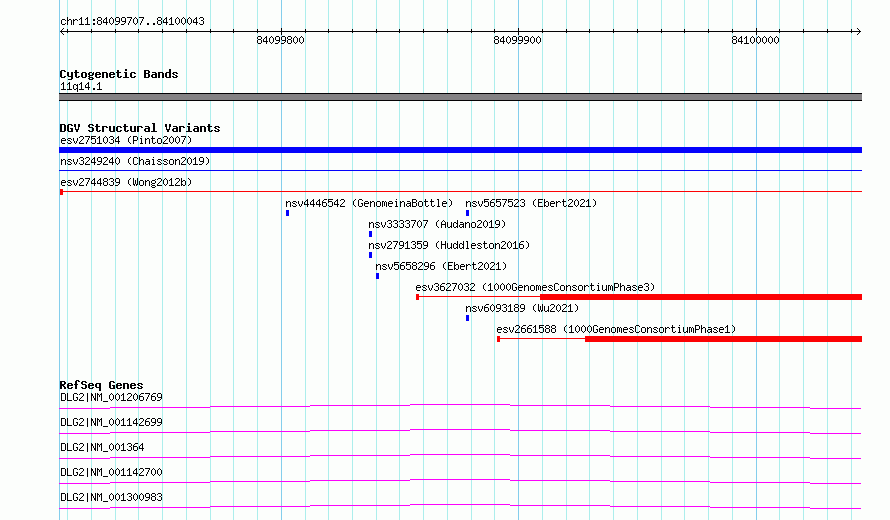890x520 pixels.
Task: Open gene DLG2|NM_001300983 label
Action: tap(111, 497)
